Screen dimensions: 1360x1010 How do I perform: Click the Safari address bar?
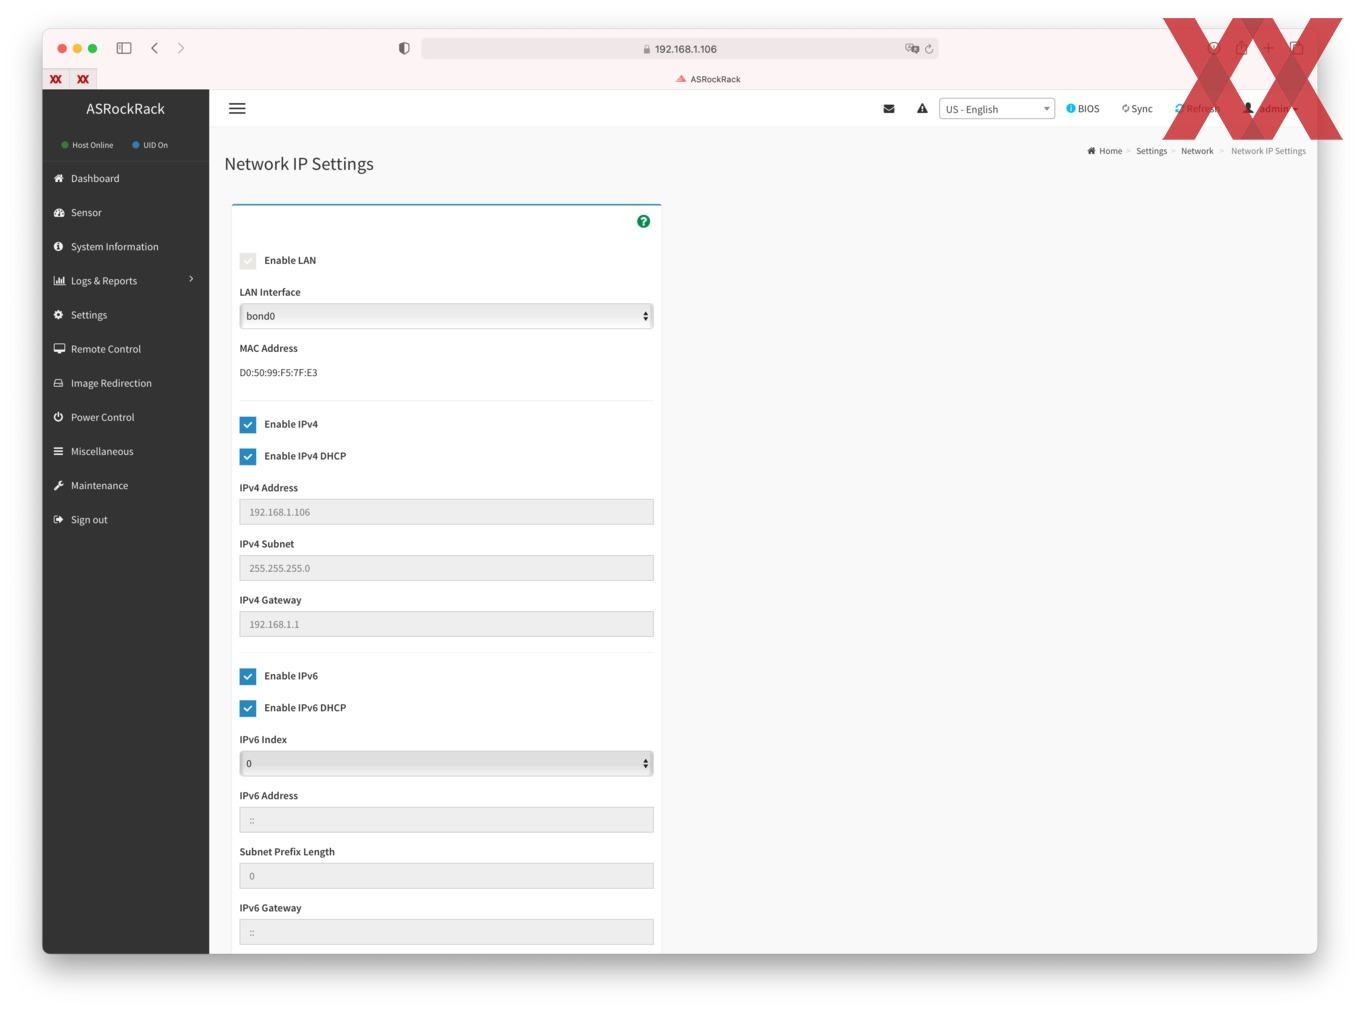tap(679, 48)
